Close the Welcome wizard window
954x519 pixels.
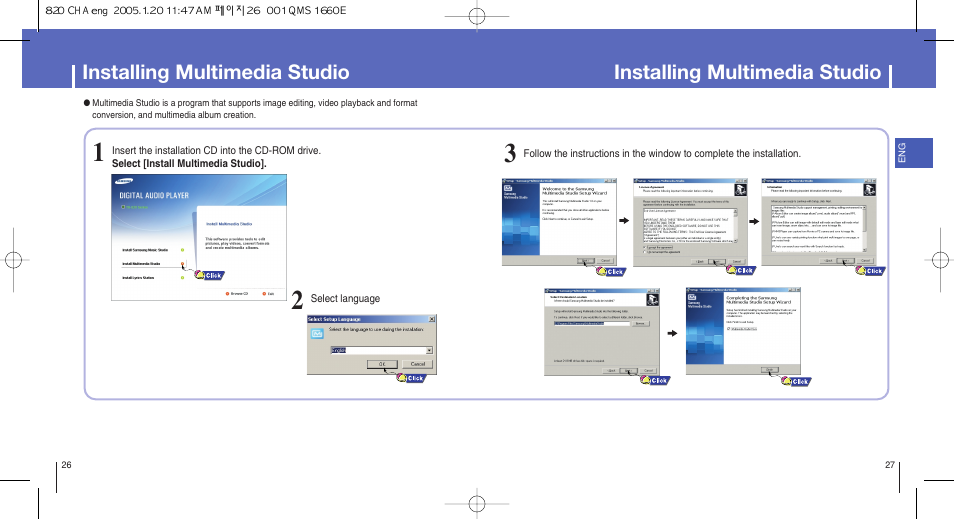coord(614,181)
